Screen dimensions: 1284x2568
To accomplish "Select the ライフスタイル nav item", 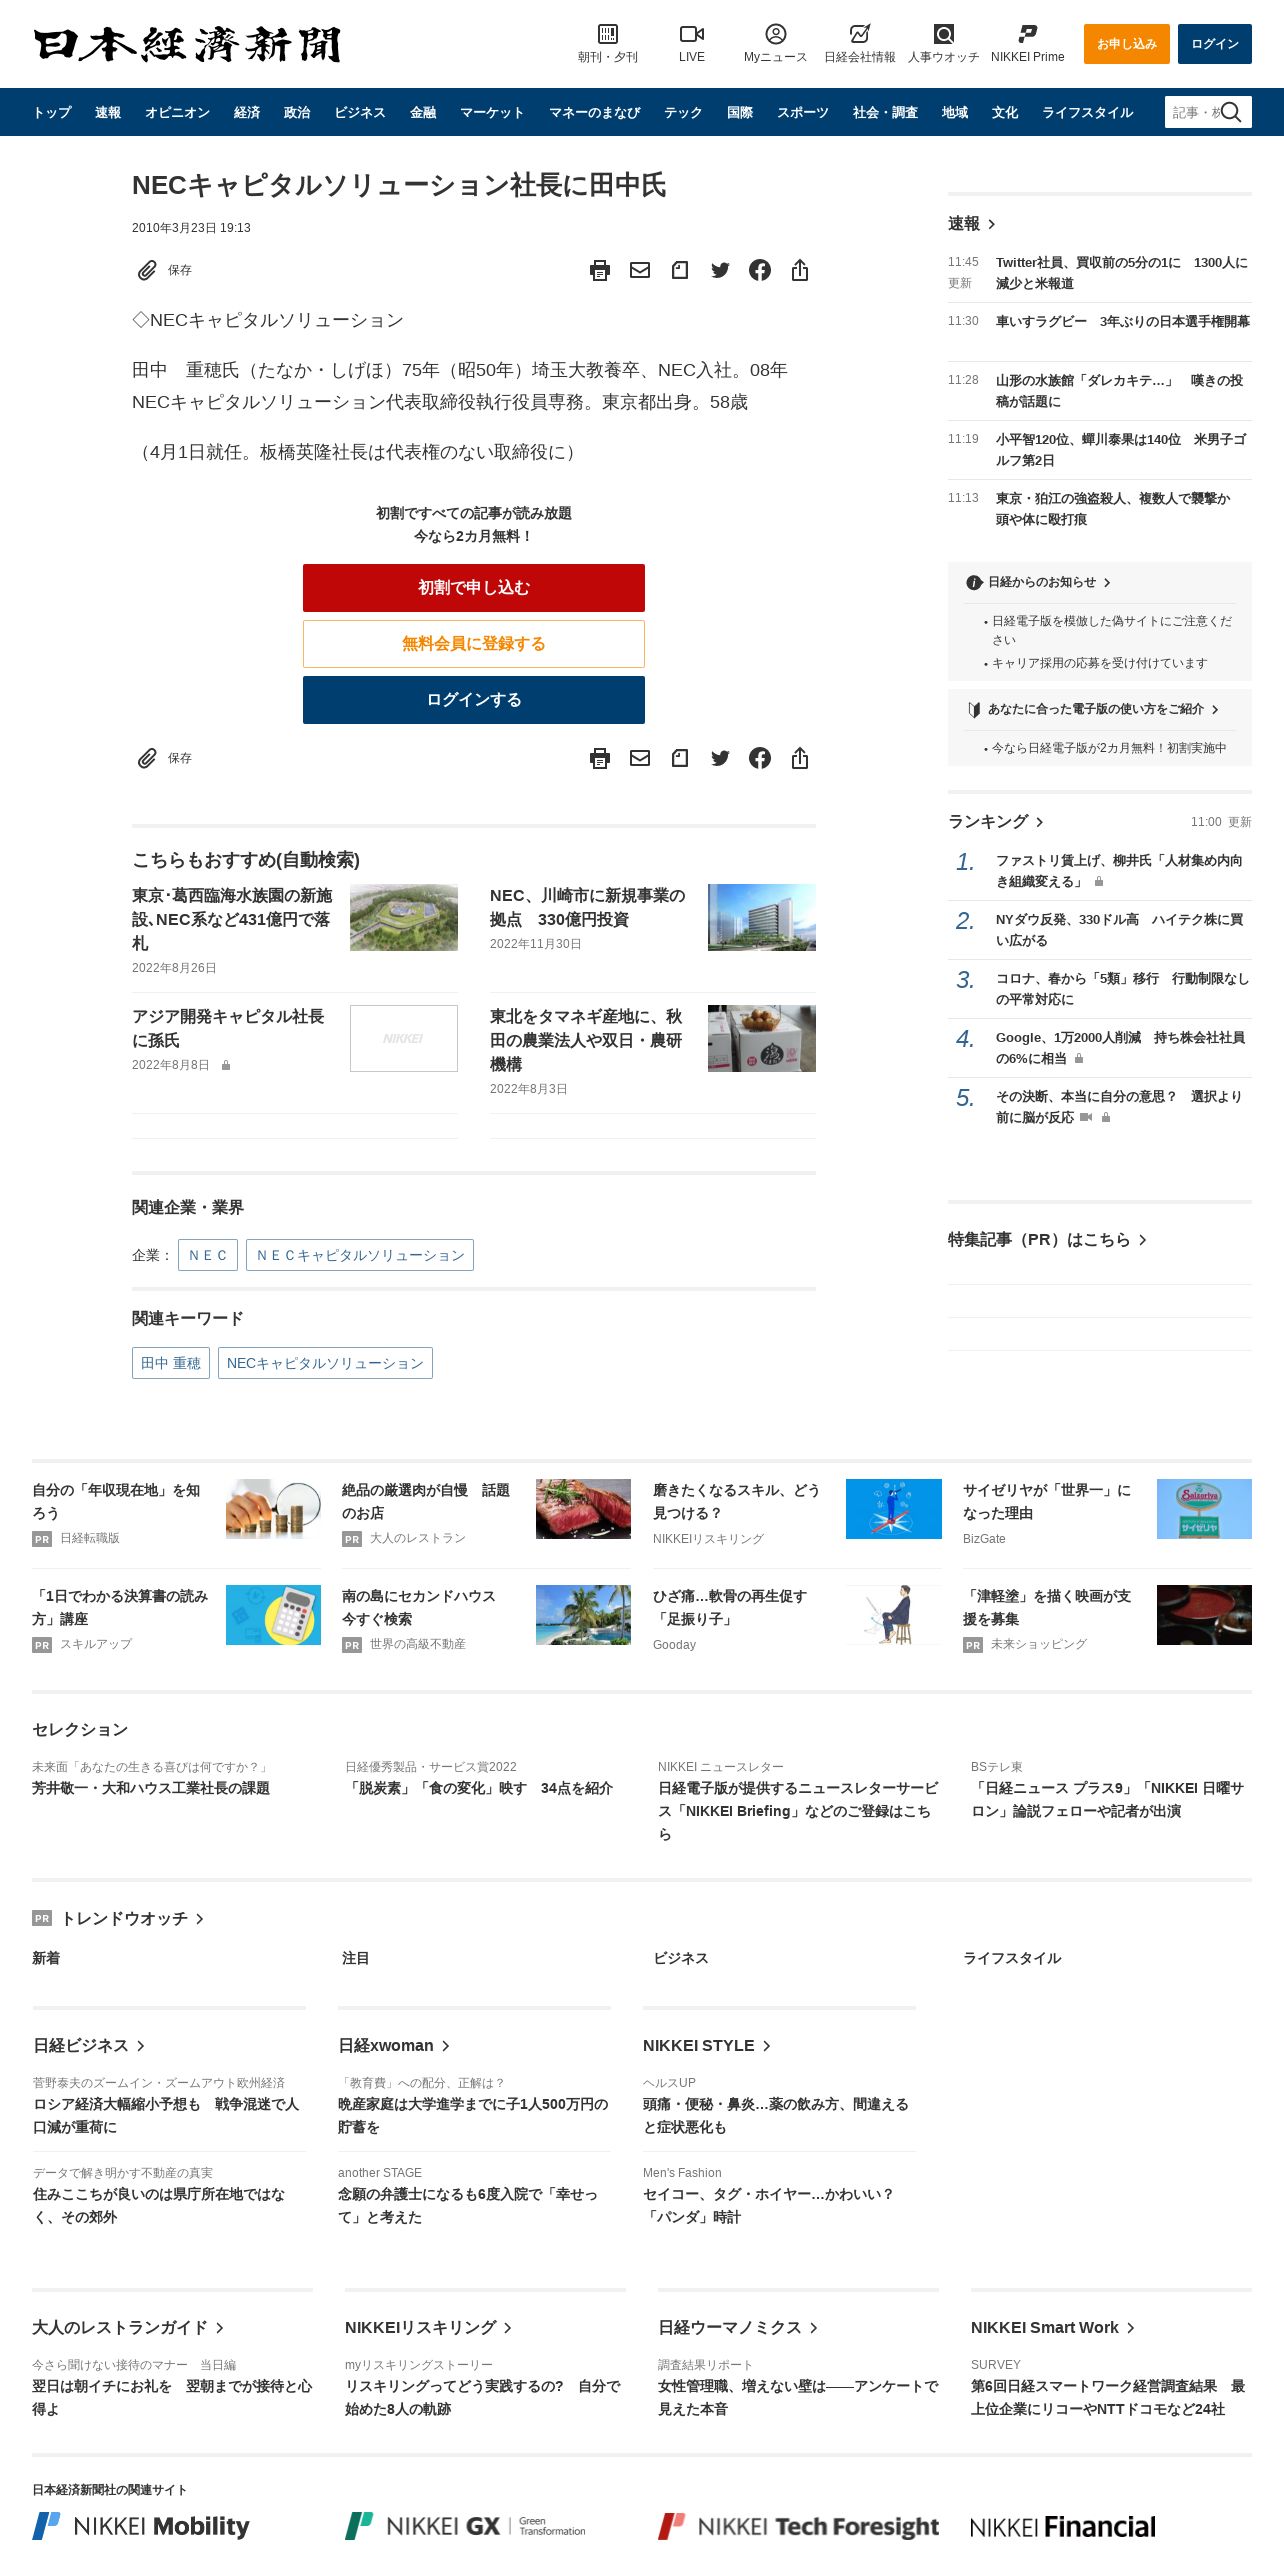I will coord(1087,112).
